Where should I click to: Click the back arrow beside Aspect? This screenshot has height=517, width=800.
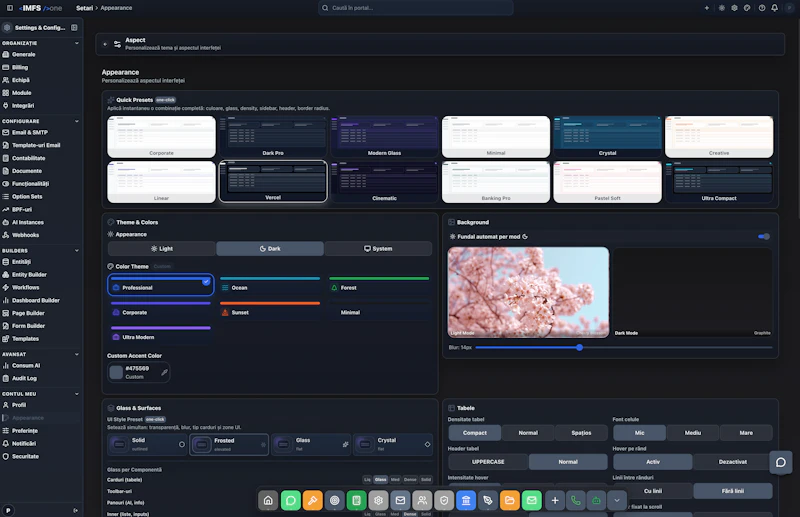(105, 44)
